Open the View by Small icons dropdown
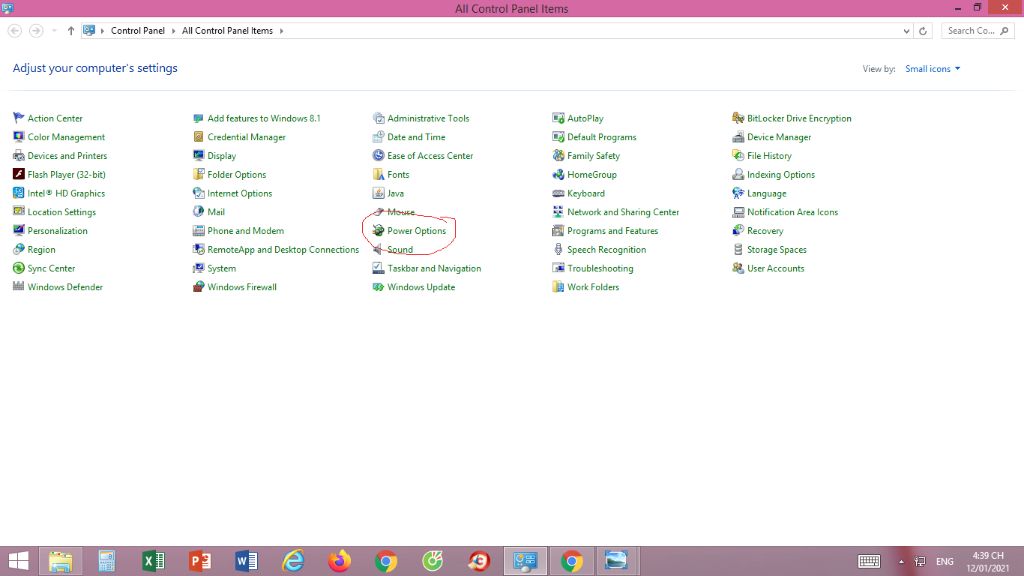Image resolution: width=1024 pixels, height=576 pixels. 933,69
